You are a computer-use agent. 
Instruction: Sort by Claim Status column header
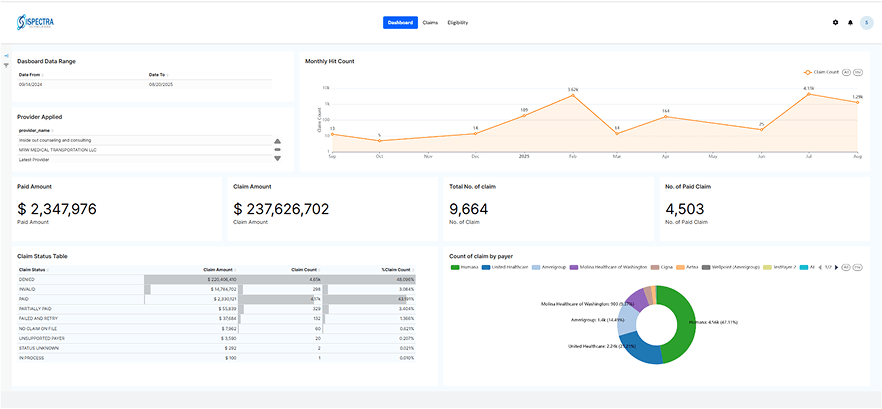coord(32,269)
